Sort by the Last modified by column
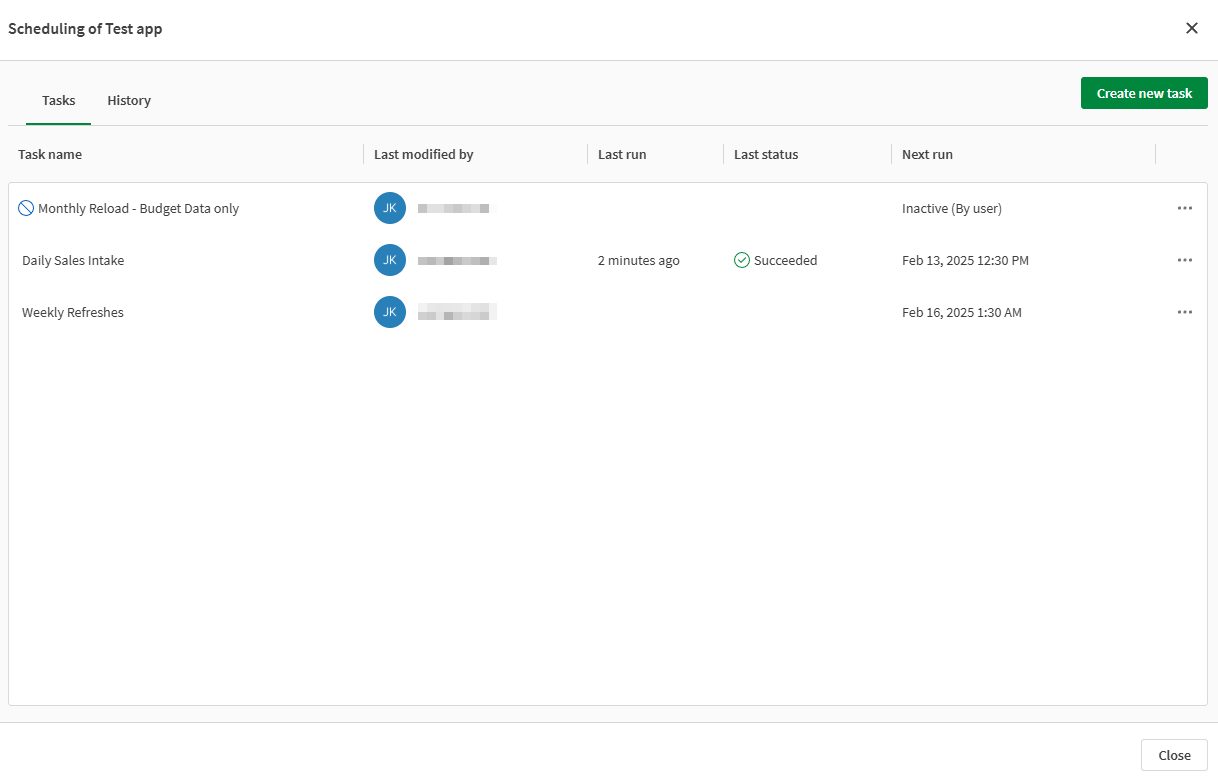 pos(423,154)
